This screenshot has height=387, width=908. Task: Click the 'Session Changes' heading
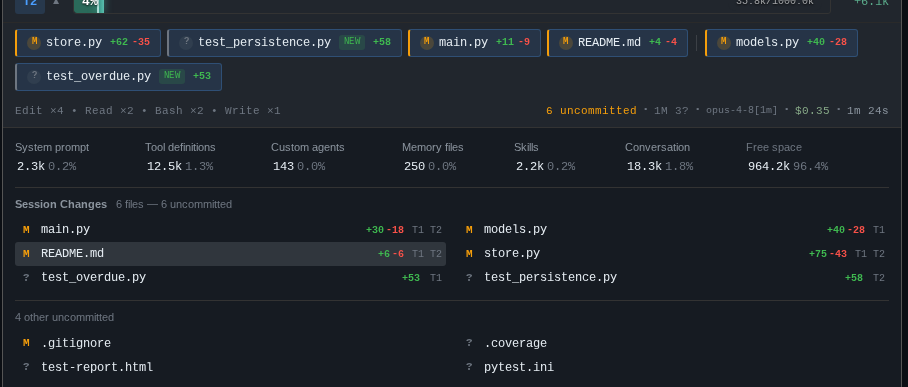click(x=61, y=205)
